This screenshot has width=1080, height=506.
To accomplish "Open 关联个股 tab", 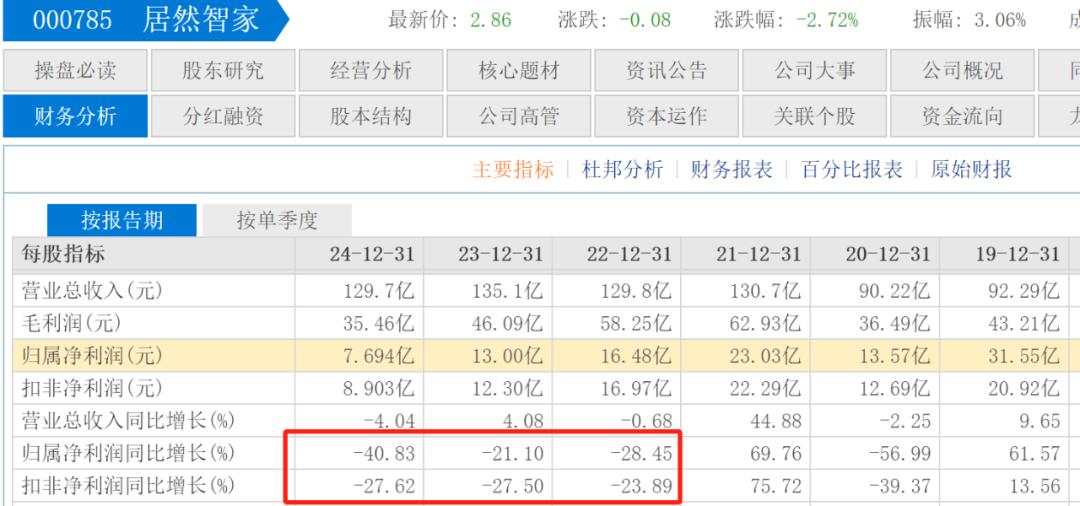I will click(814, 116).
